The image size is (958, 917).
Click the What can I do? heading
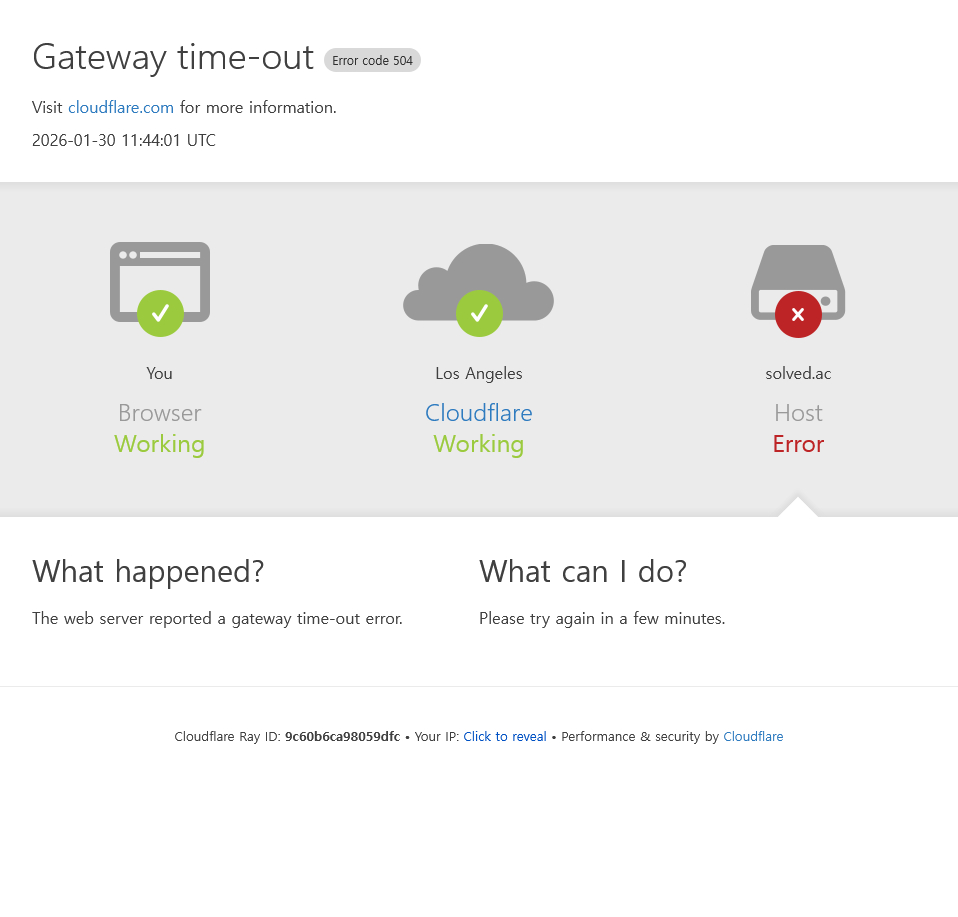coord(583,572)
